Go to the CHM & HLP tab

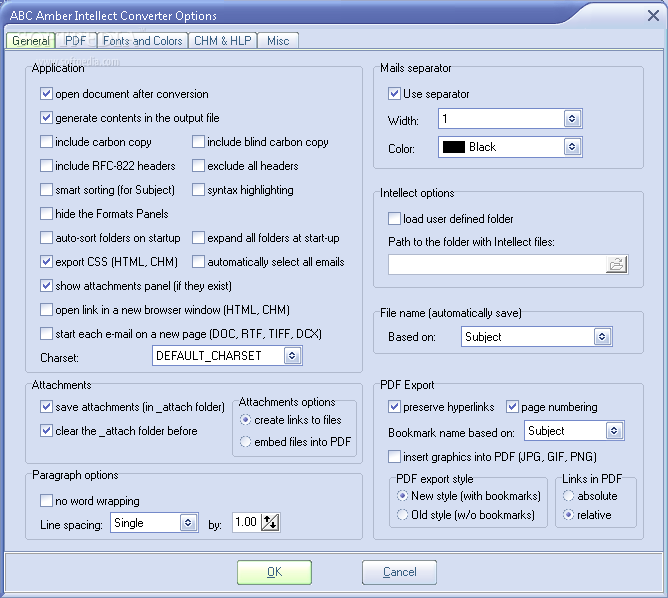223,41
